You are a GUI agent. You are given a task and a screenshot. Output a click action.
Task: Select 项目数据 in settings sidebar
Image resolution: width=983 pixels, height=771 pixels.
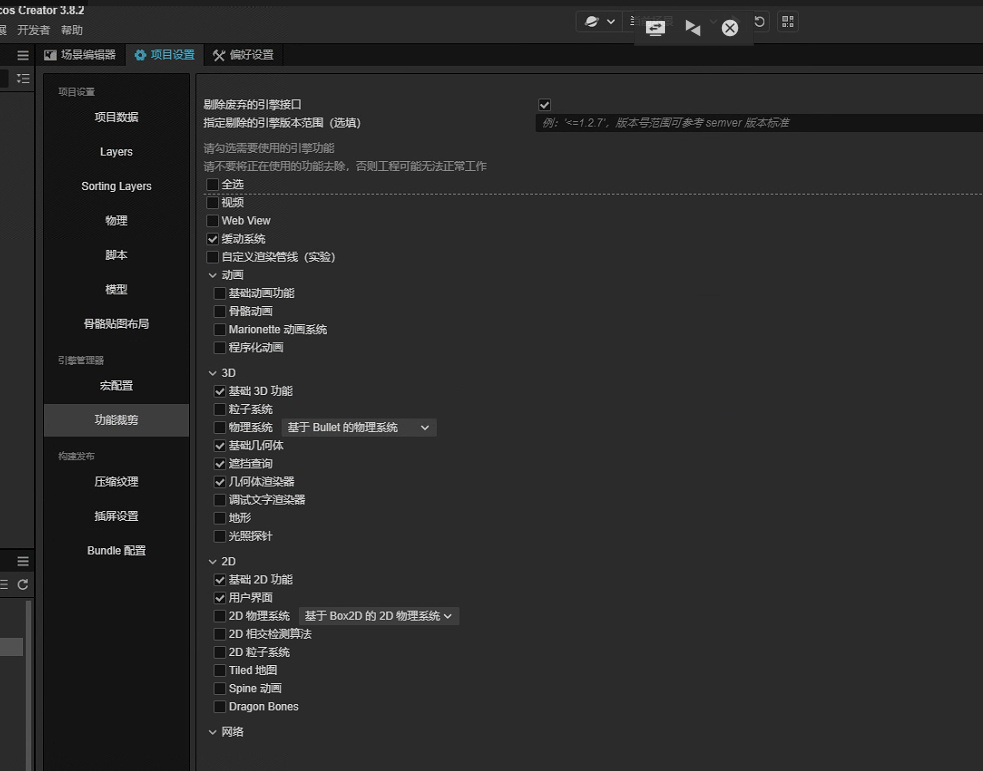coord(116,117)
